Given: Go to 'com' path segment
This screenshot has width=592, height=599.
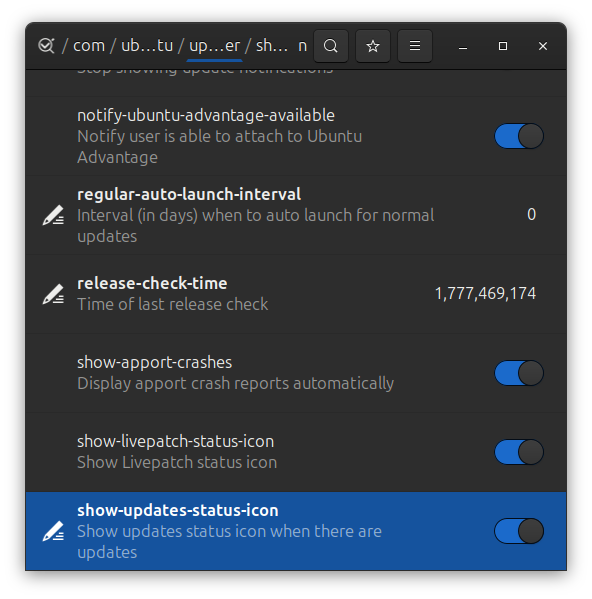Looking at the screenshot, I should pyautogui.click(x=89, y=46).
